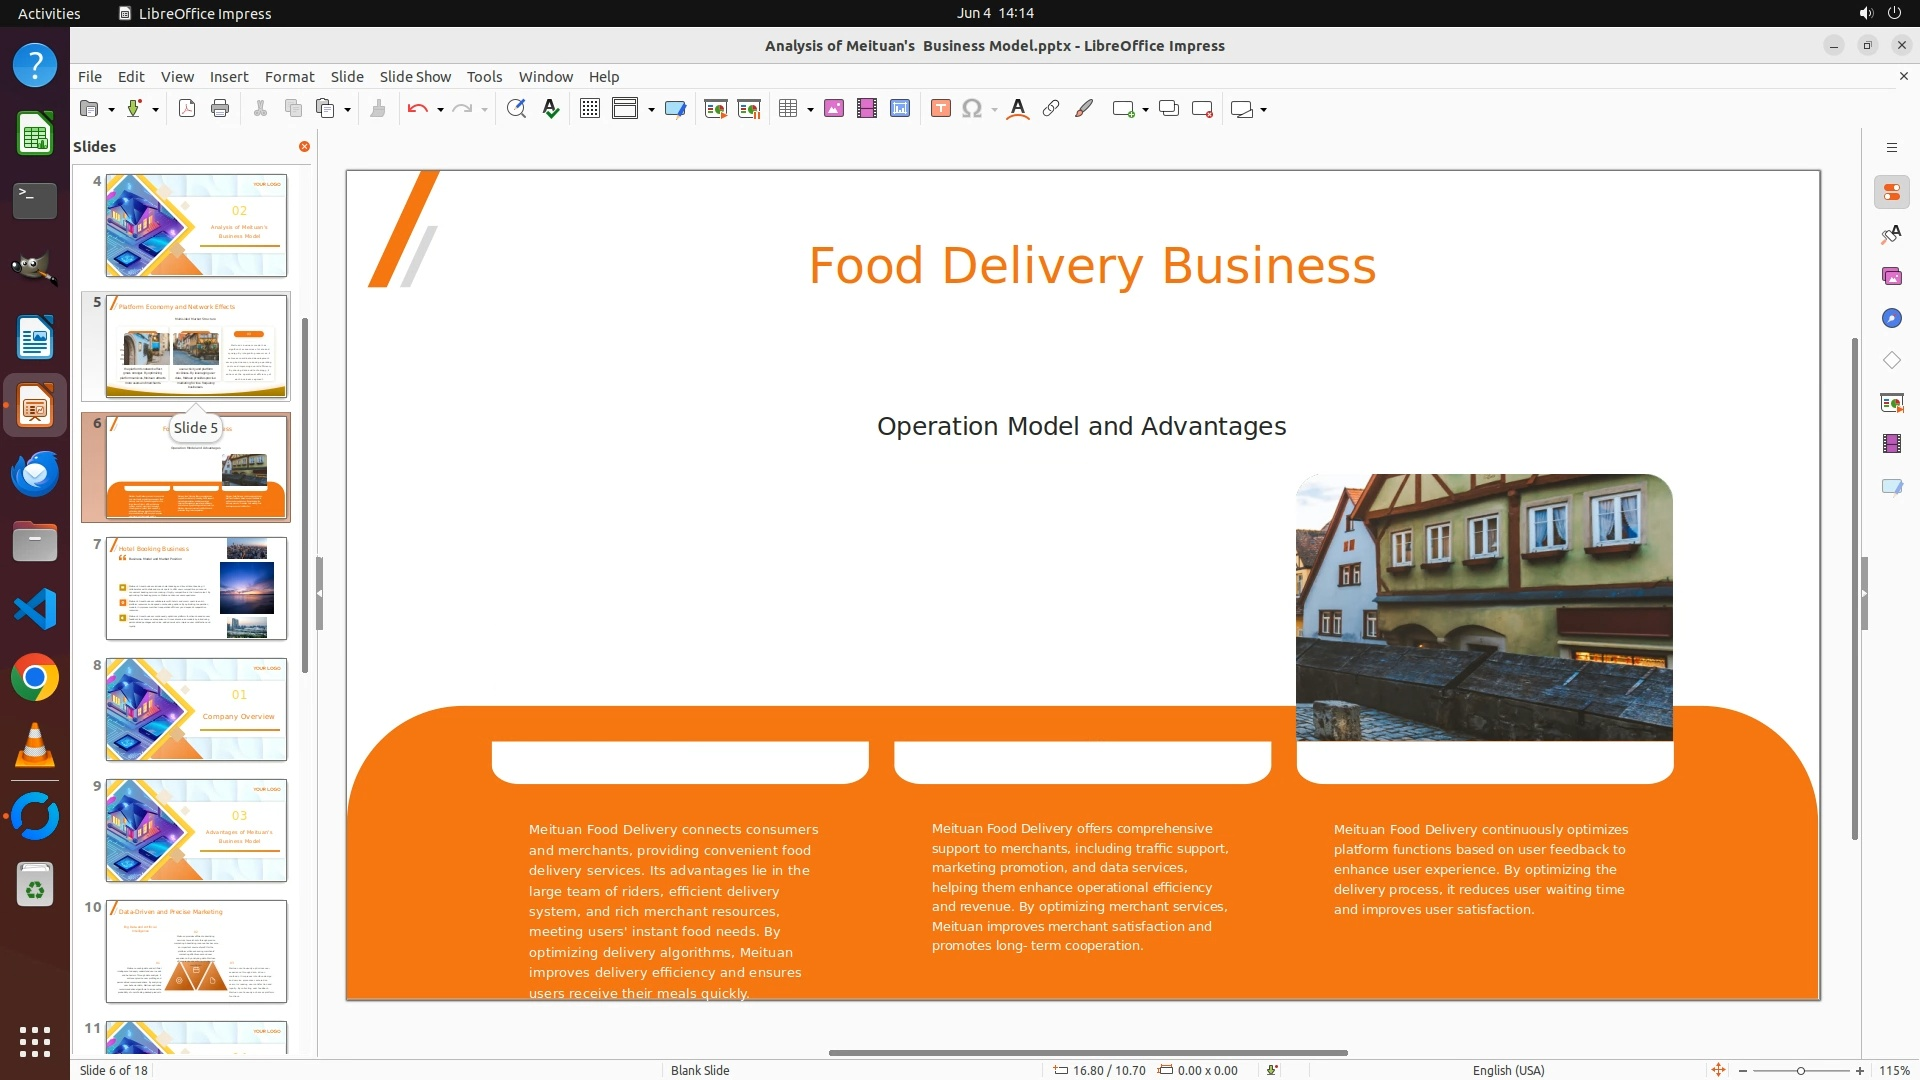The height and width of the screenshot is (1080, 1920).
Task: Click the Print icon in toolbar
Action: (x=220, y=109)
